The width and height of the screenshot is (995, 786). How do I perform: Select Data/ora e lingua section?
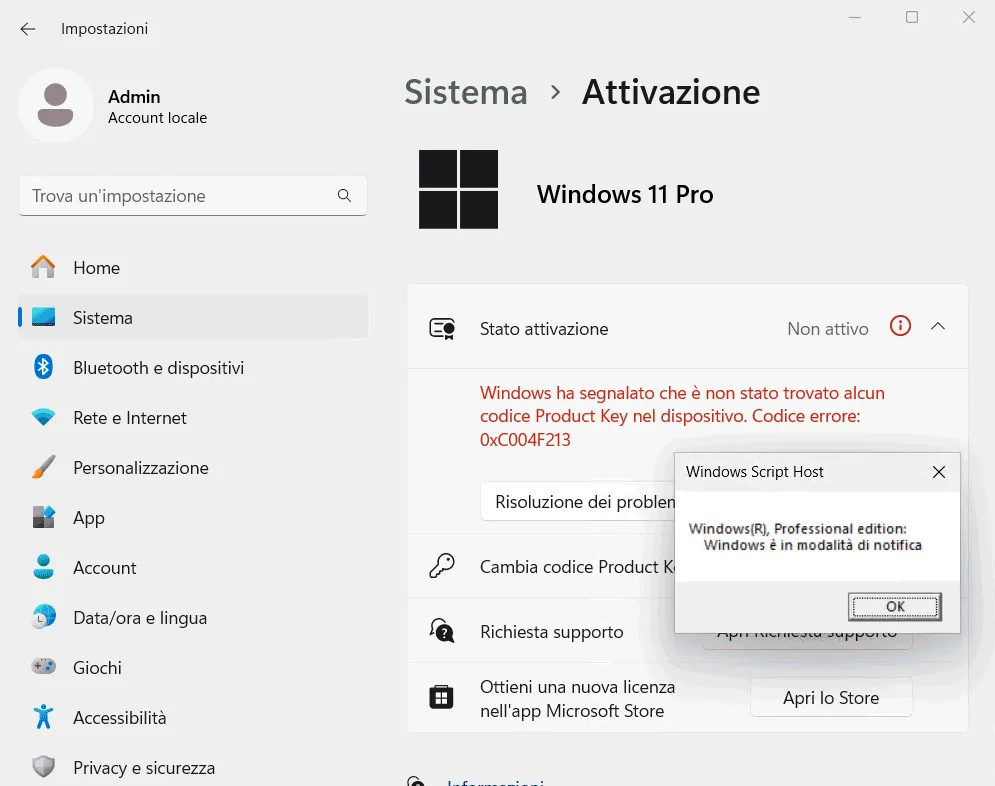tap(139, 618)
